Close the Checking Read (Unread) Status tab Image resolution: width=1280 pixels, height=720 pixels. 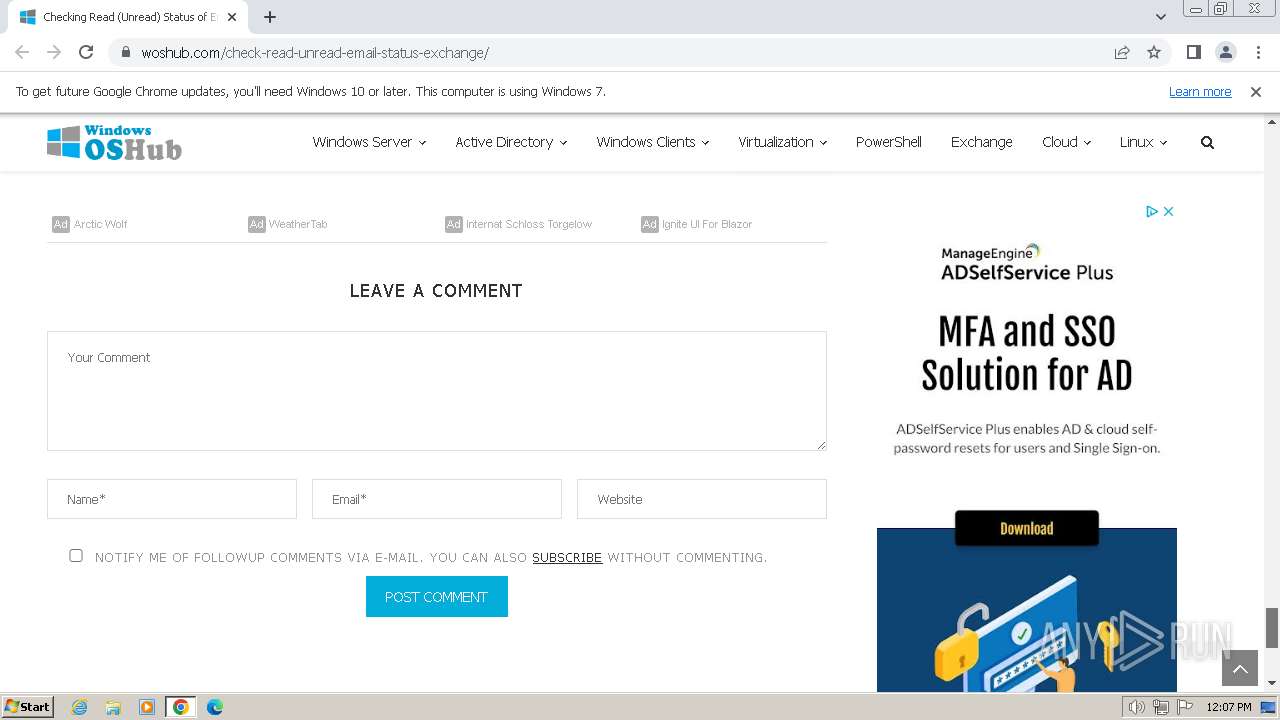point(233,17)
